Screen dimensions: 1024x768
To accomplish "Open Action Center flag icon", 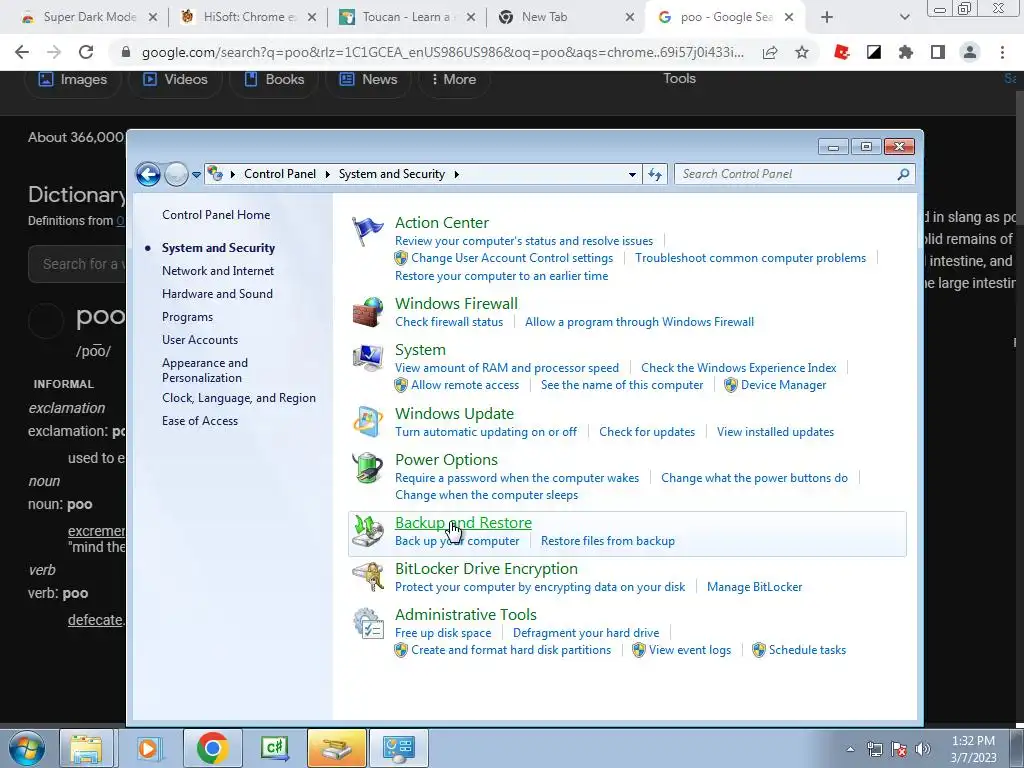I will (368, 231).
